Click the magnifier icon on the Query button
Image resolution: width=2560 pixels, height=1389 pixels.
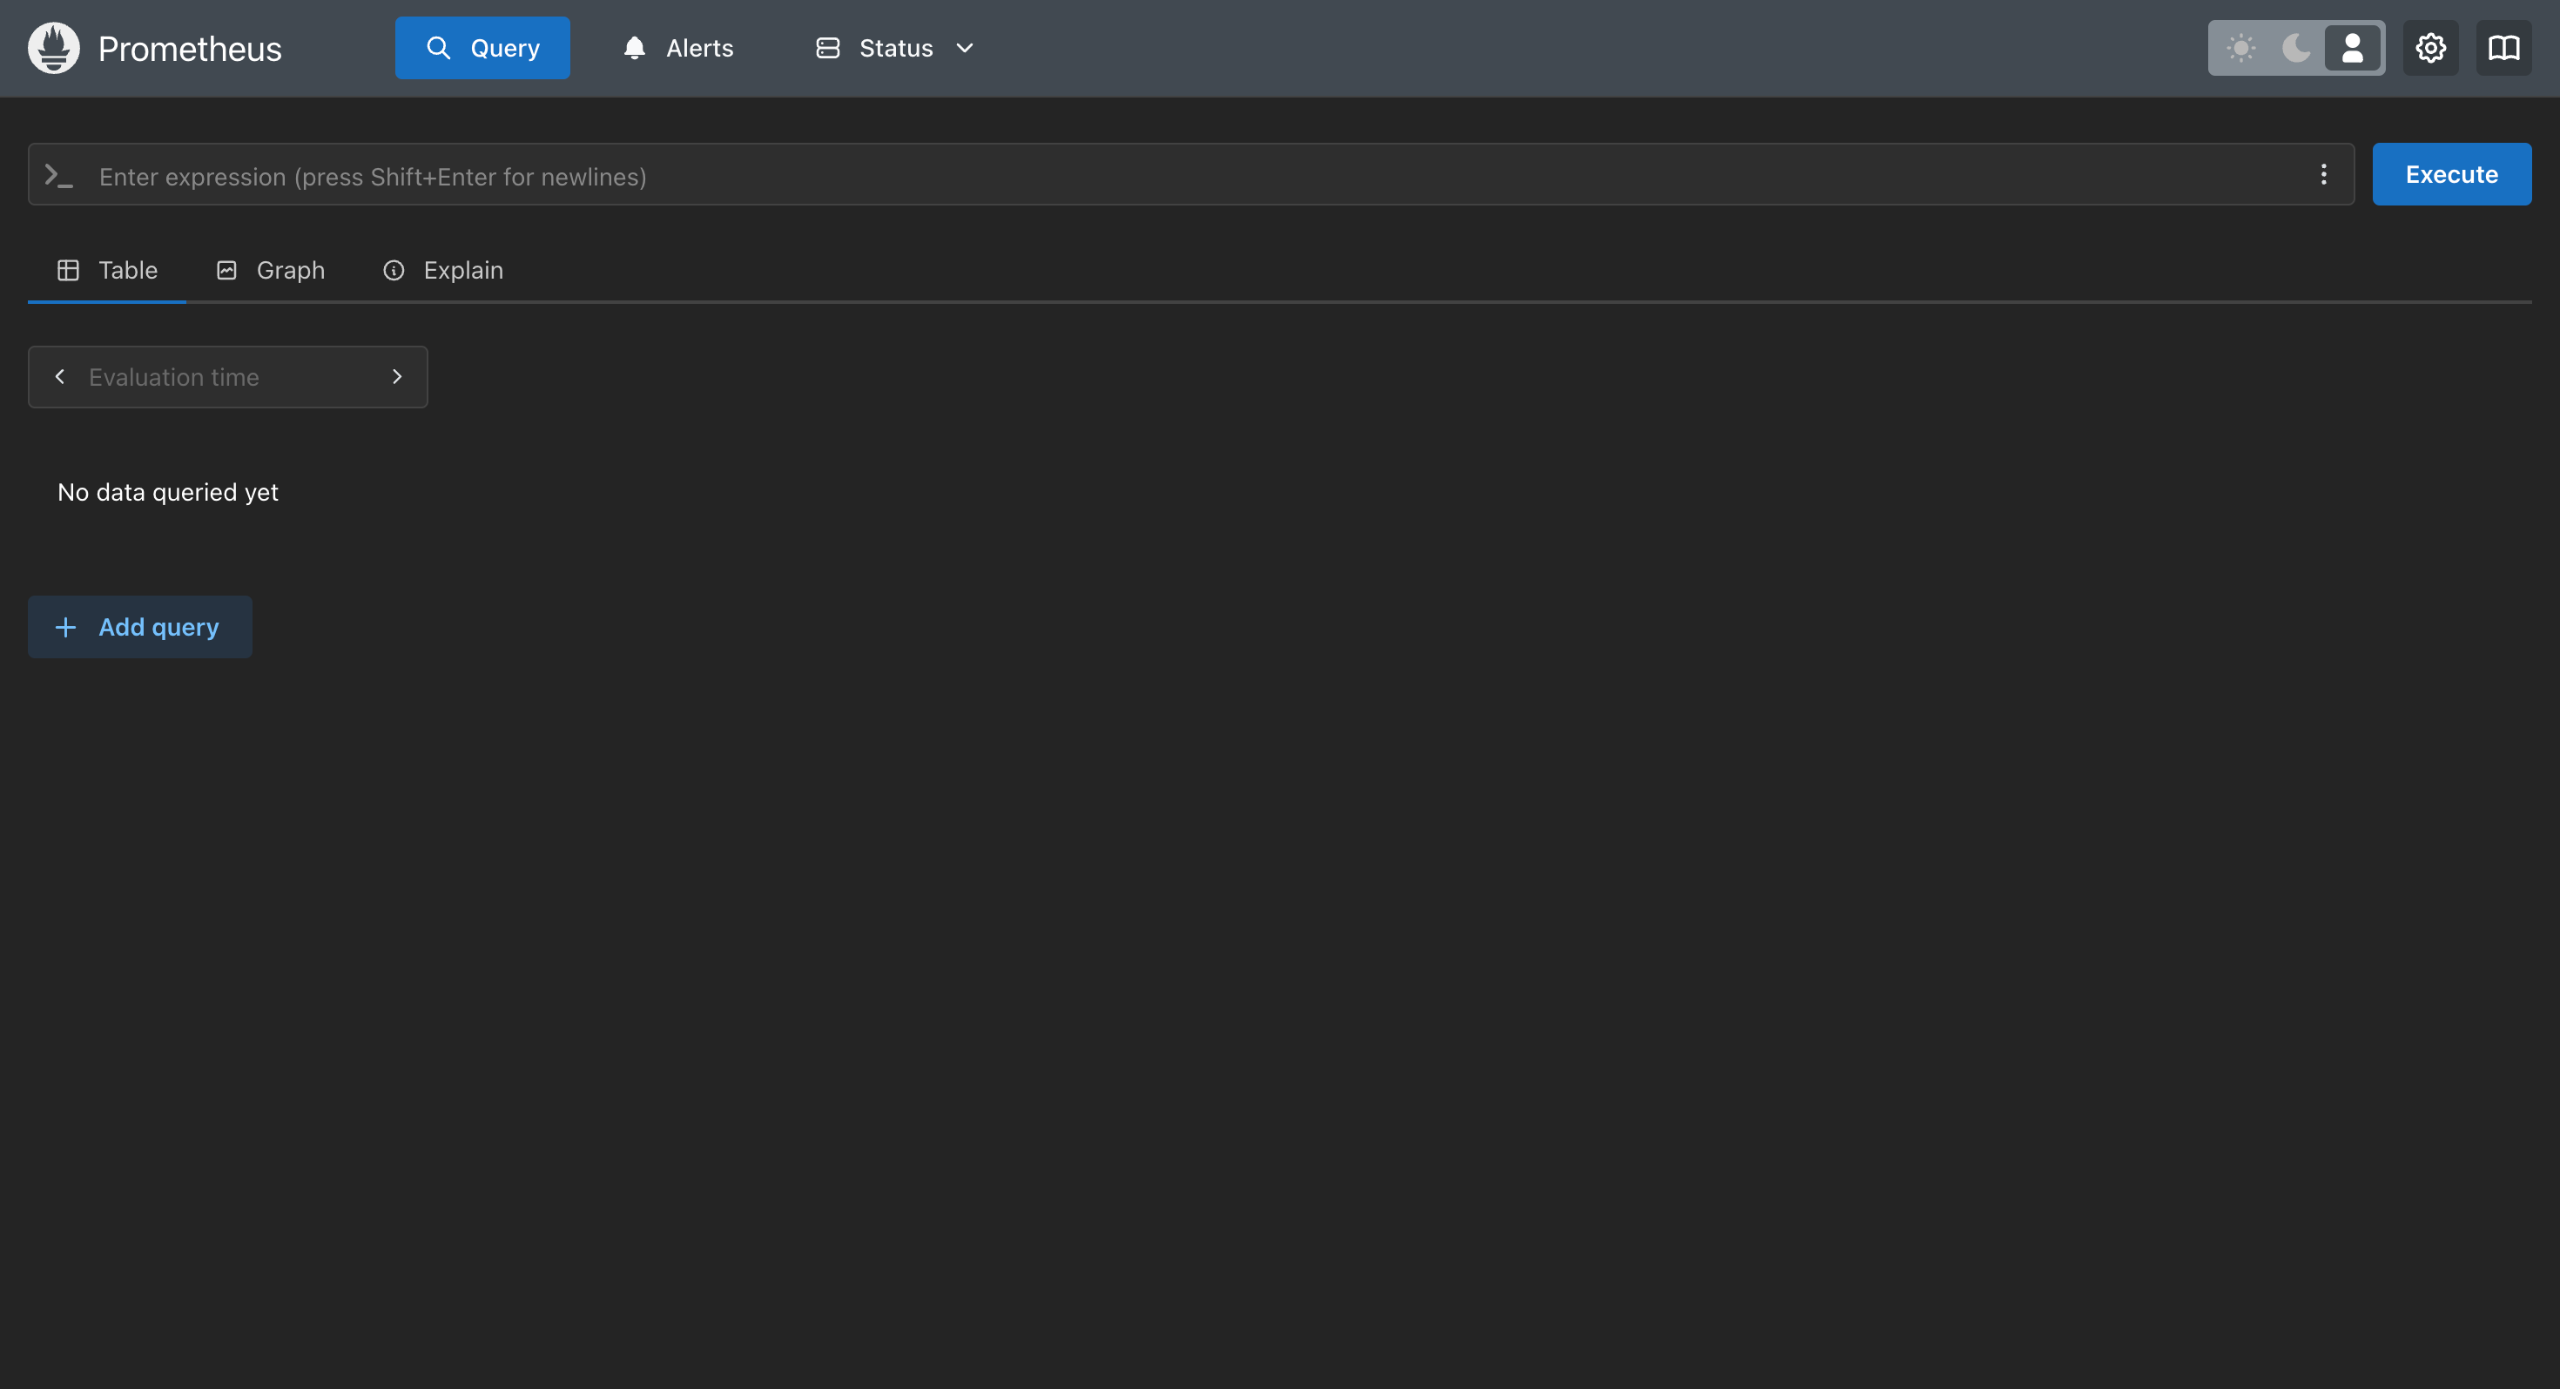point(438,48)
